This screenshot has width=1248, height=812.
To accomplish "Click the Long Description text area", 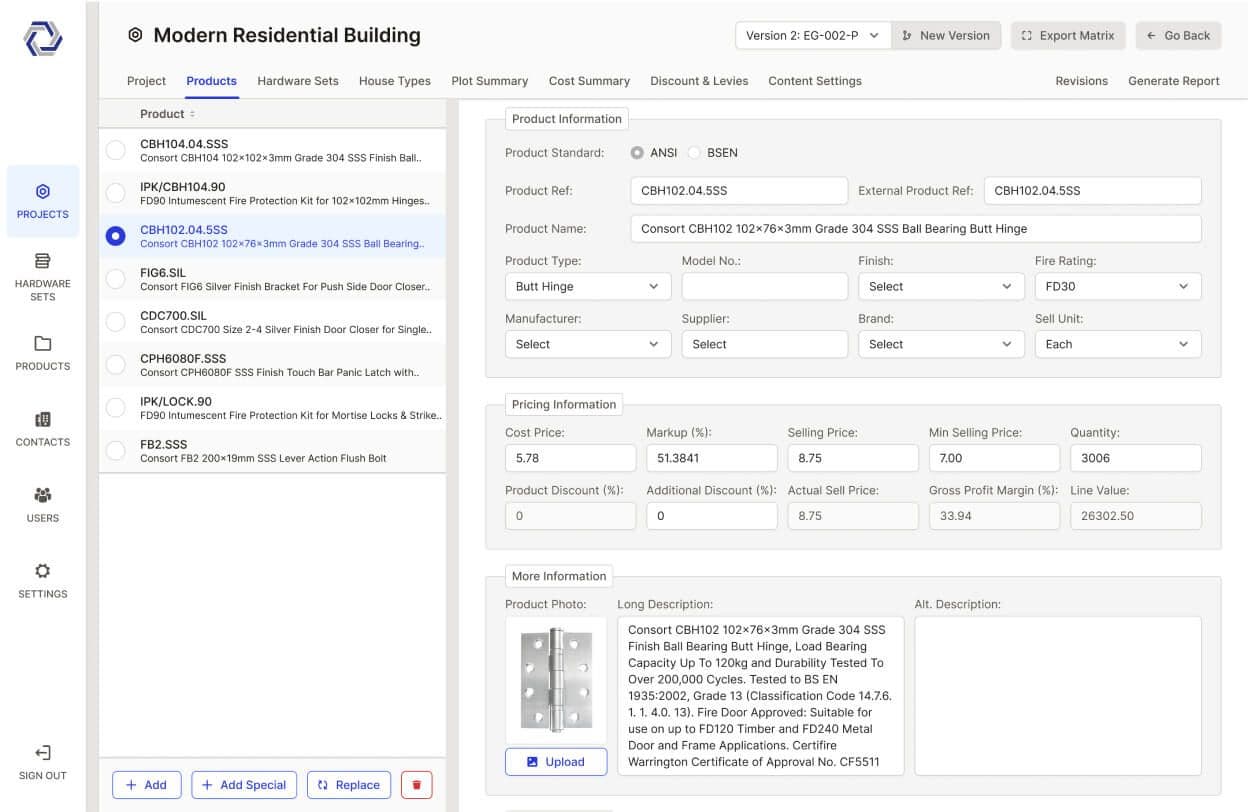I will click(x=760, y=696).
